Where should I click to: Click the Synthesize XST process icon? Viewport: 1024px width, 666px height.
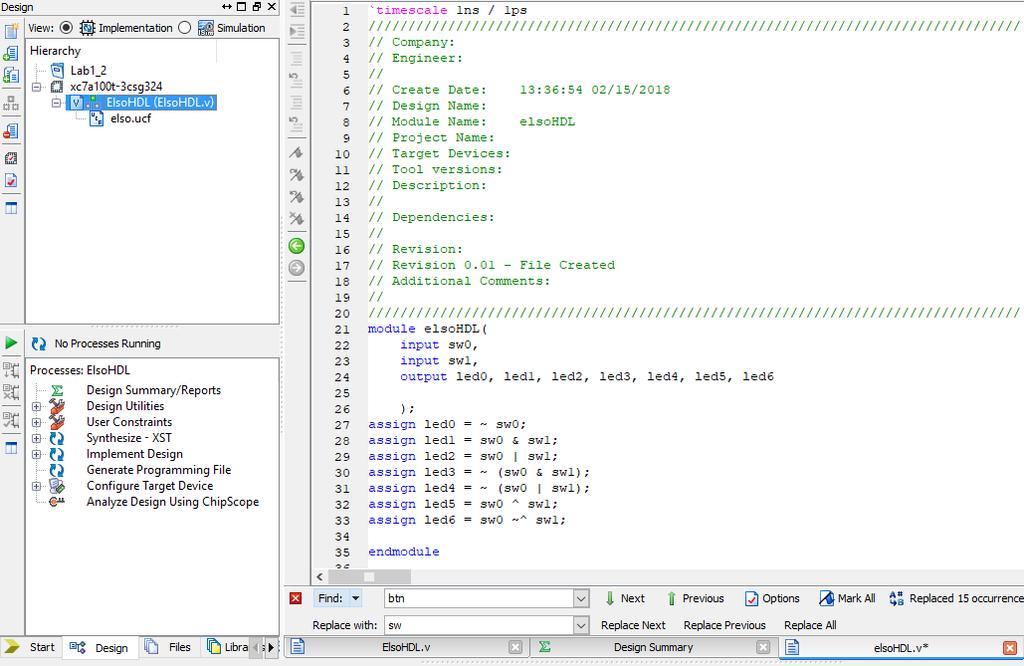[57, 438]
